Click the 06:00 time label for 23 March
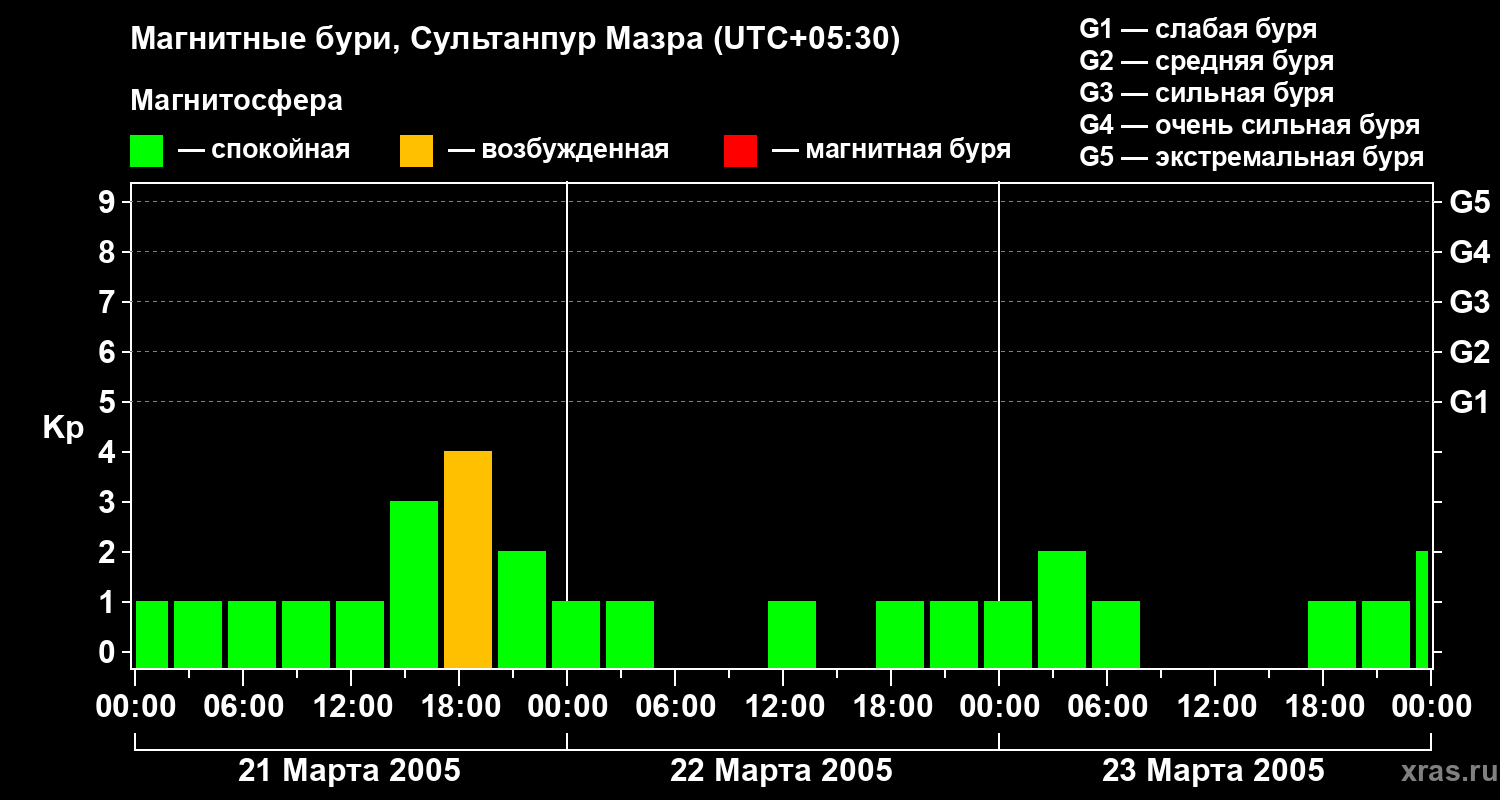 click(x=1107, y=707)
